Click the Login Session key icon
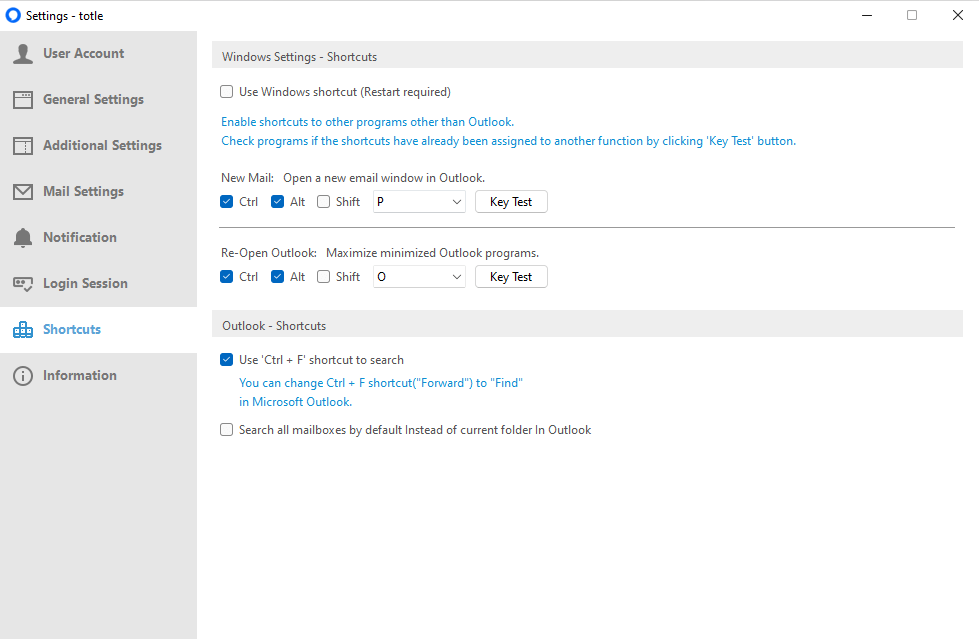The width and height of the screenshot is (979, 639). coord(23,284)
